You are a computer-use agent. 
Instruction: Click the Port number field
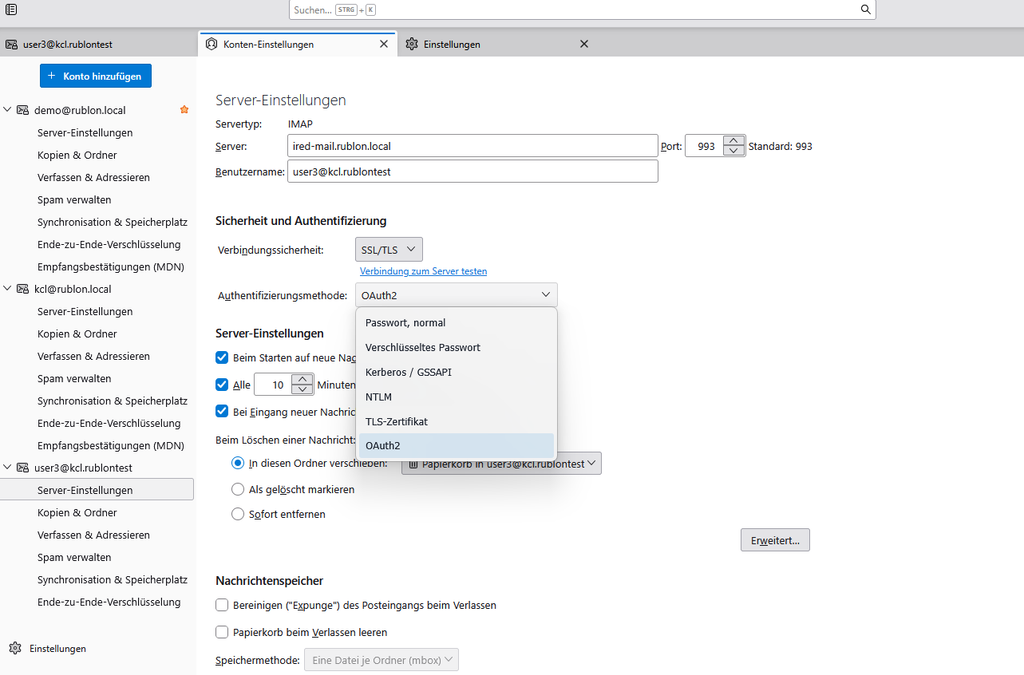click(705, 146)
